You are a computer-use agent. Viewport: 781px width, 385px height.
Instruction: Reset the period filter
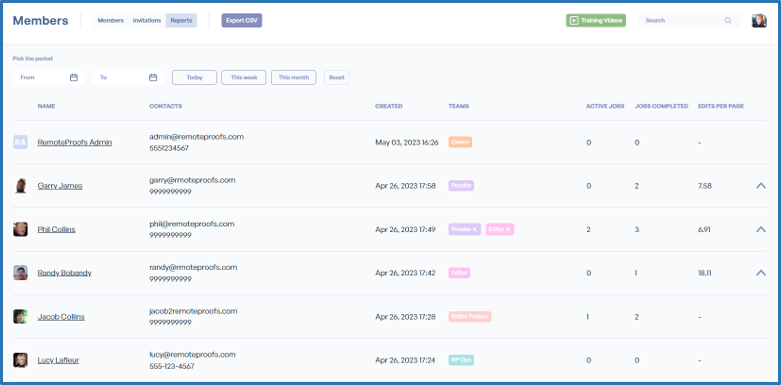pos(337,78)
